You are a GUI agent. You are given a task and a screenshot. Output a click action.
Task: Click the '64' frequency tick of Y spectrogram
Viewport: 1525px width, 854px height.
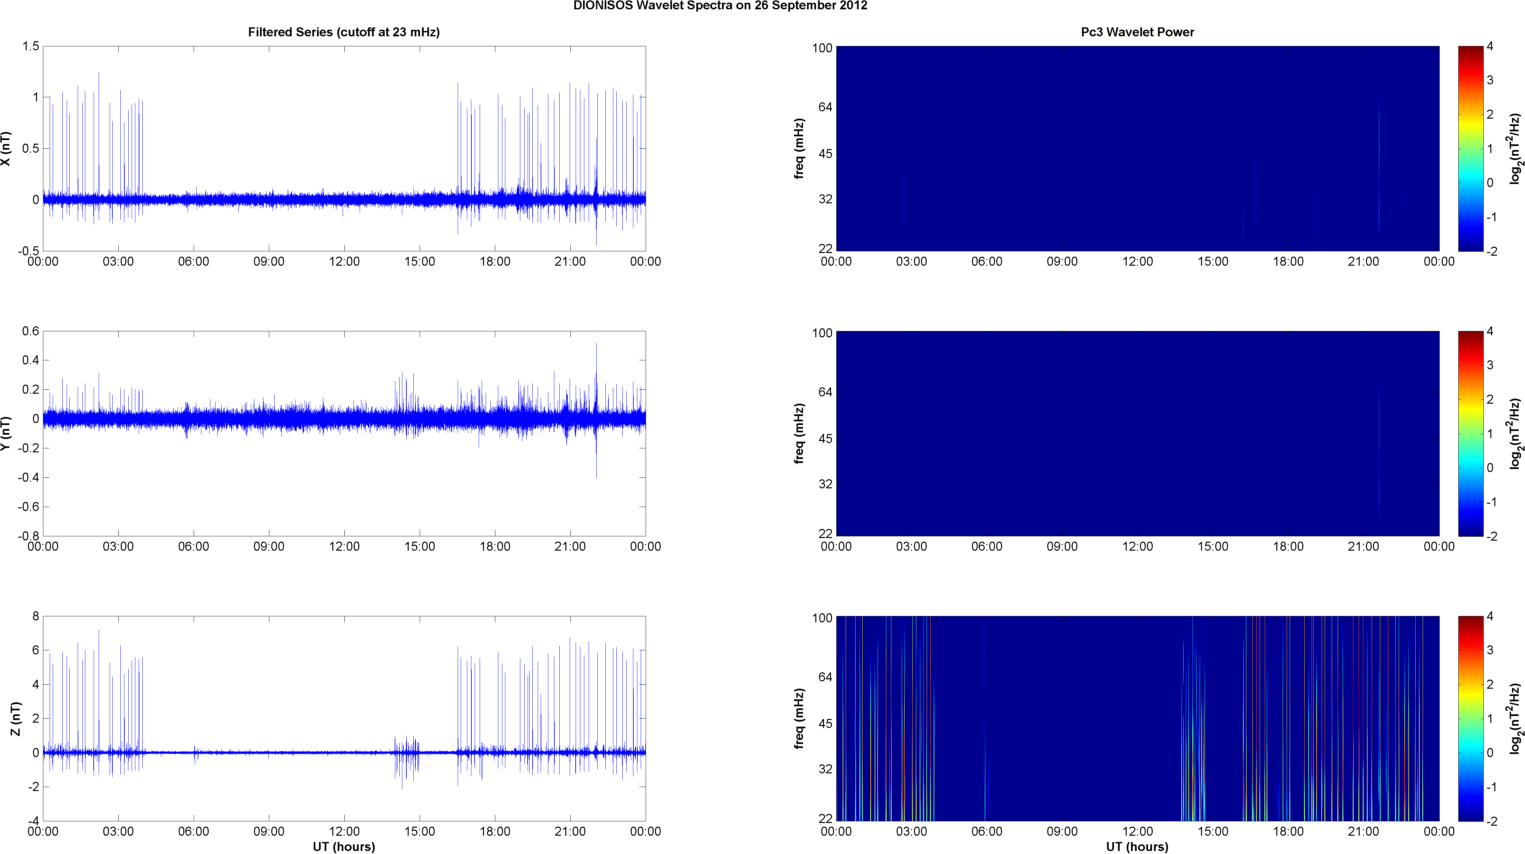826,392
